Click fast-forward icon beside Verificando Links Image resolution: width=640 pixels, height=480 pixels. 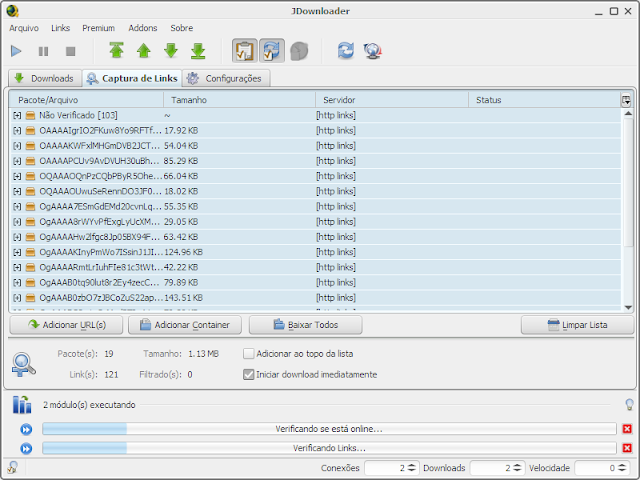pos(26,449)
